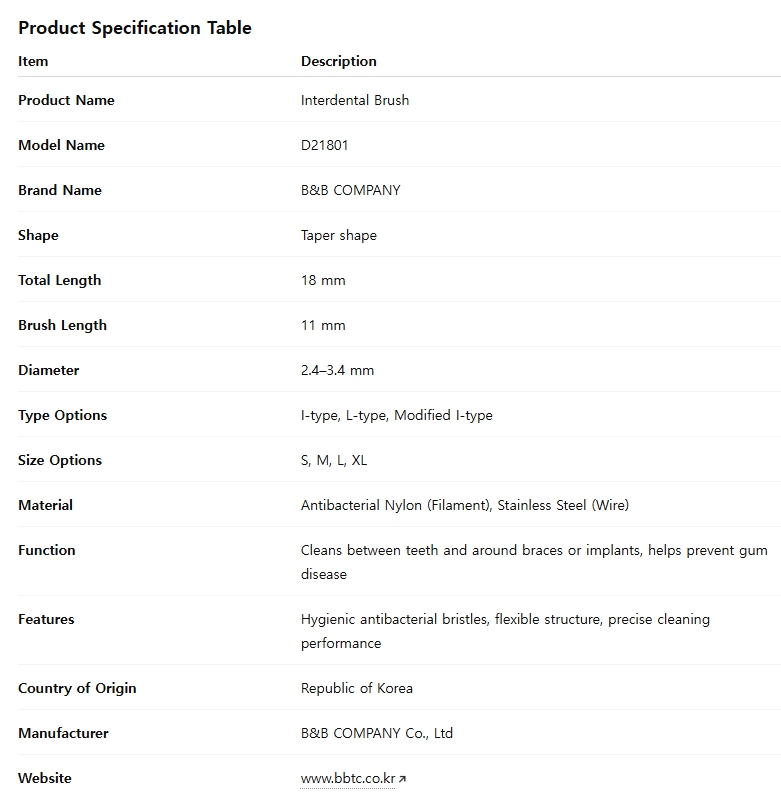Click the Country of Origin row label
The height and width of the screenshot is (792, 781).
pyautogui.click(x=77, y=688)
